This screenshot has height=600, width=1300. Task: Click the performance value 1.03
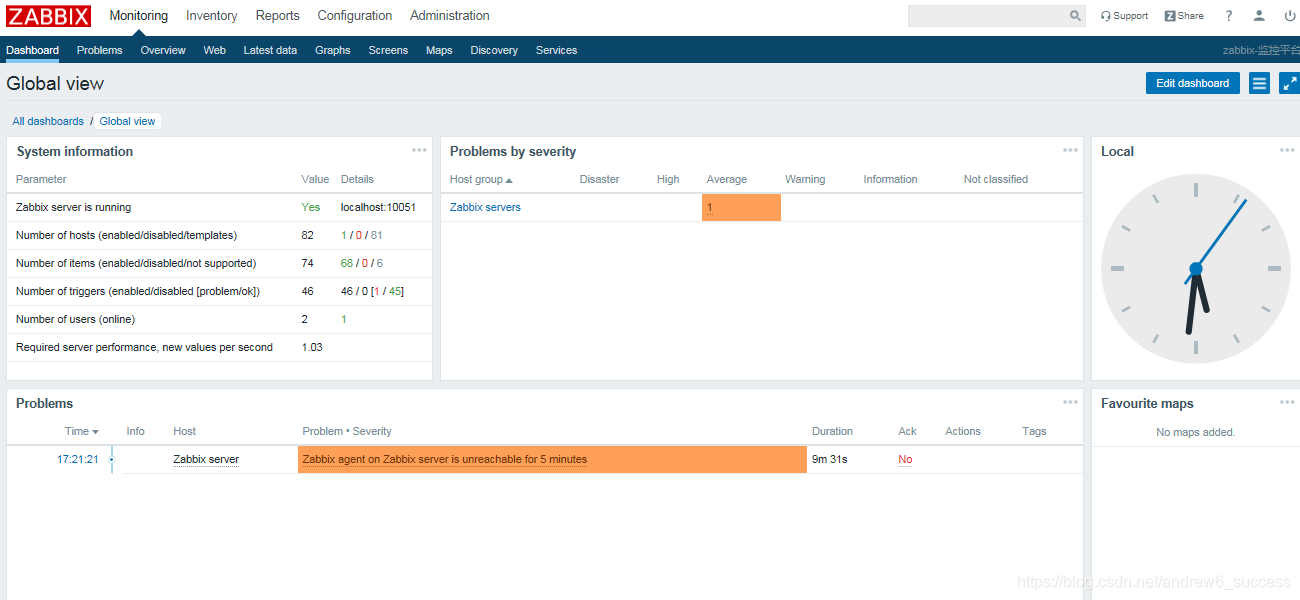[x=312, y=347]
